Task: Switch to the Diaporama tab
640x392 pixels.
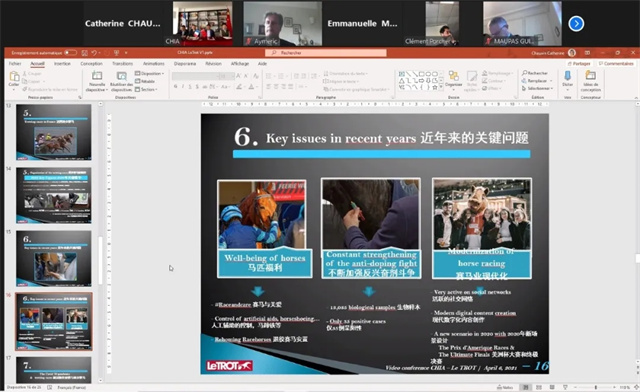Action: click(185, 64)
